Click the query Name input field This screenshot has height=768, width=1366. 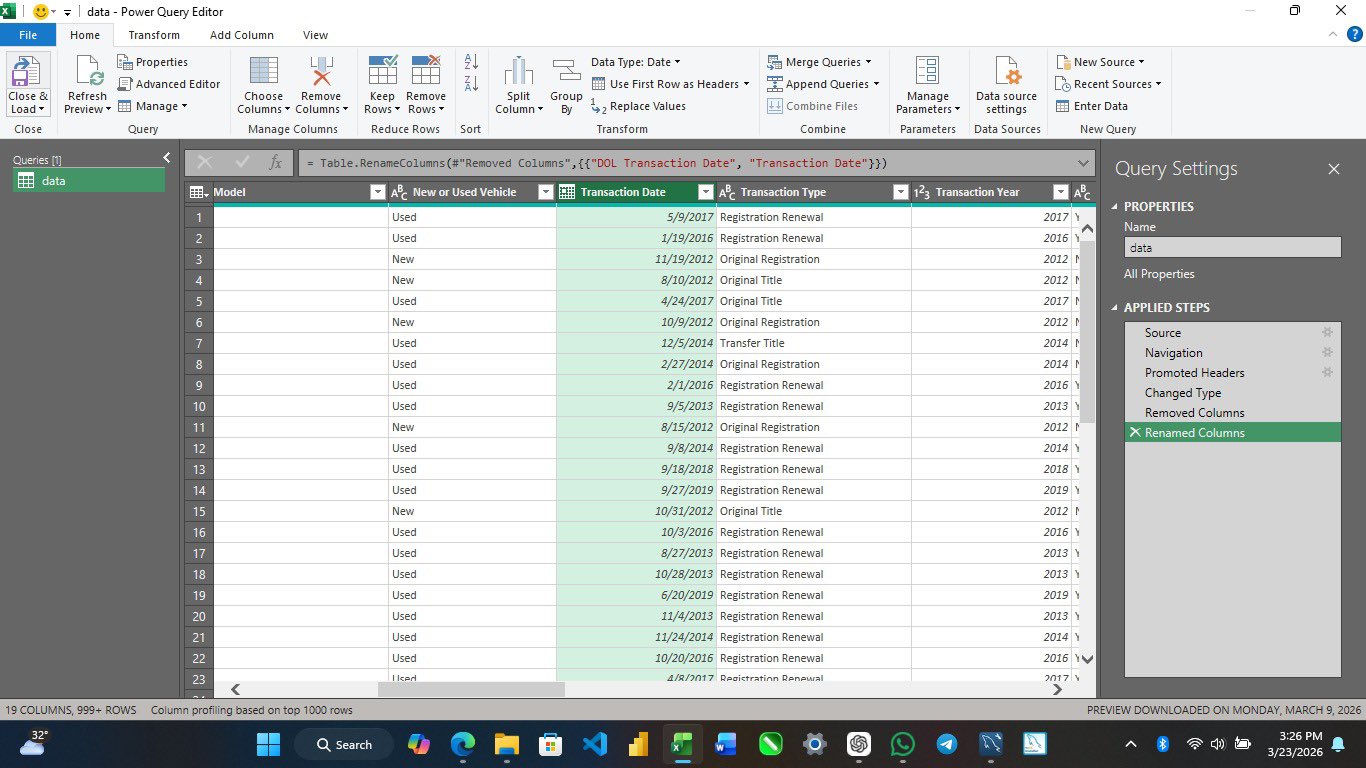click(1231, 247)
